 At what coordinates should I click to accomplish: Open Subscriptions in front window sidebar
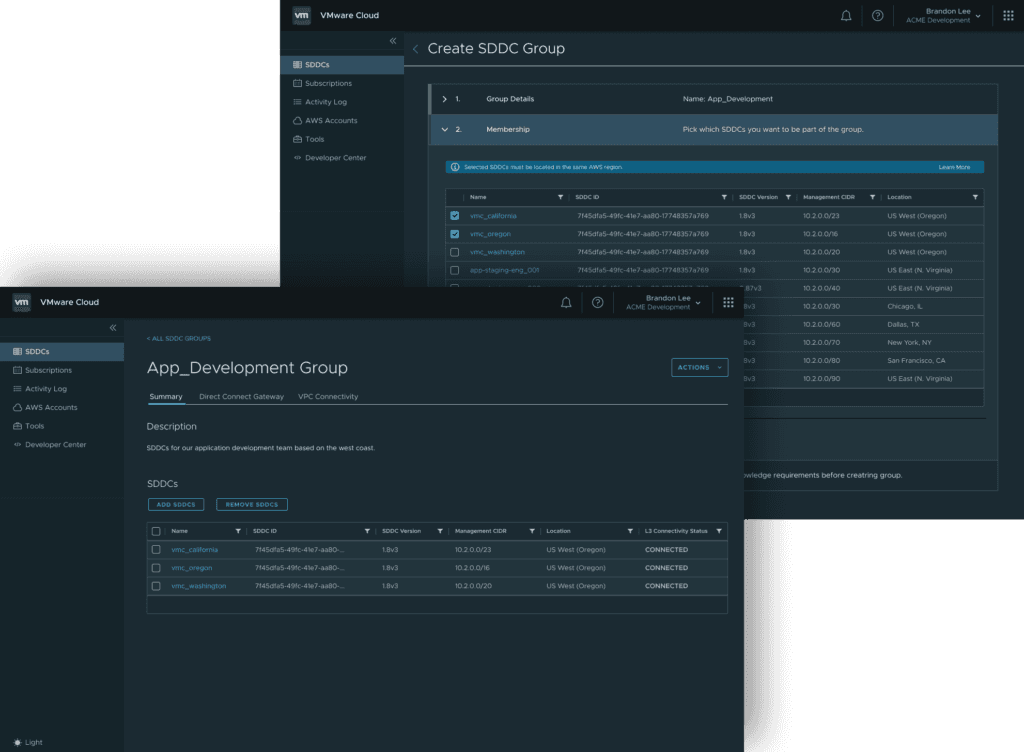pyautogui.click(x=48, y=370)
